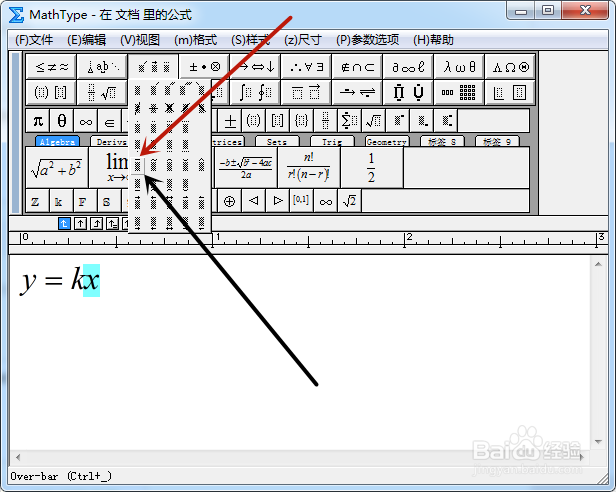Choose Over-bar embellishment in open palette
Screen dimensions: 616x492
click(138, 165)
